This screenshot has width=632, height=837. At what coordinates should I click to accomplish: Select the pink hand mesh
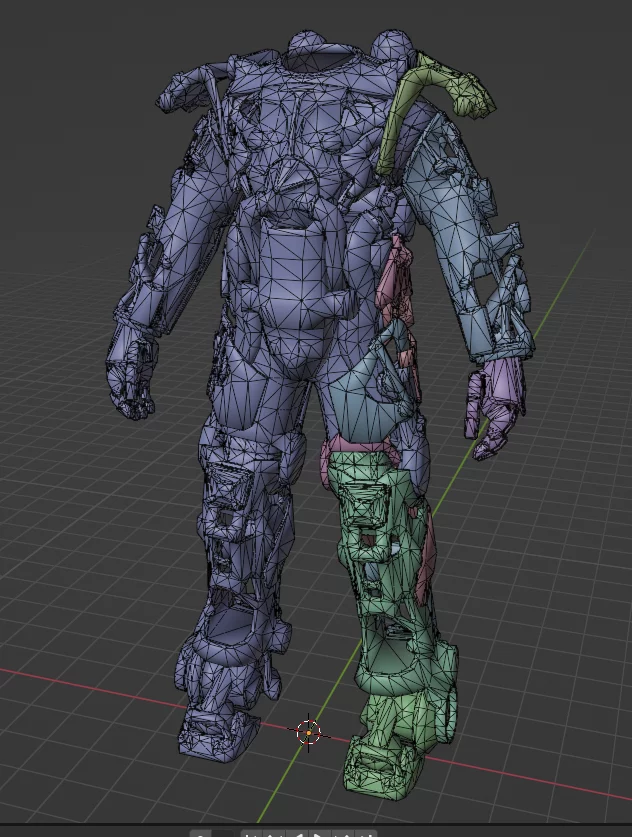[494, 406]
